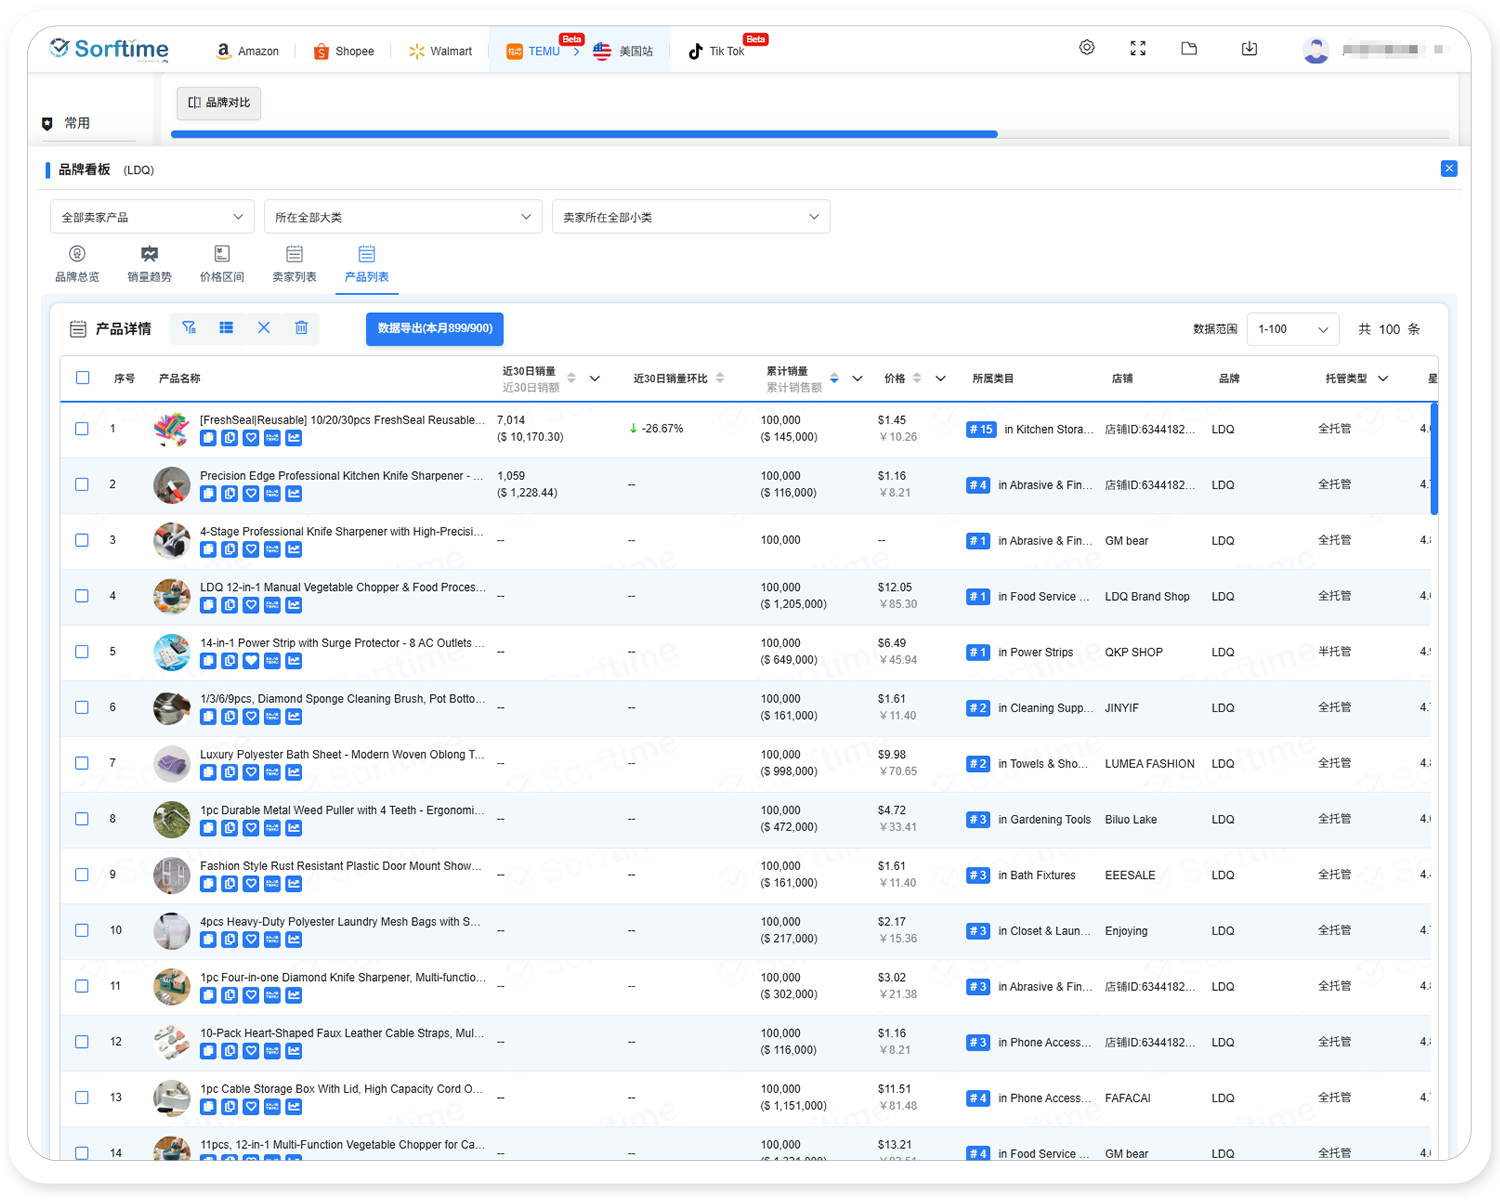The height and width of the screenshot is (1200, 1500).
Task: Click the Precision Edge Knife Sharpener thumbnail
Action: point(171,485)
